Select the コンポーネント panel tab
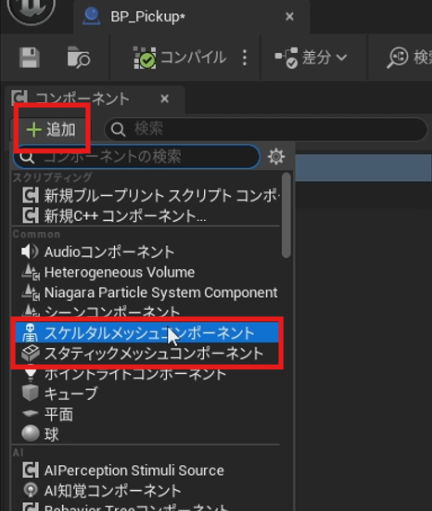The width and height of the screenshot is (432, 511). (x=83, y=99)
